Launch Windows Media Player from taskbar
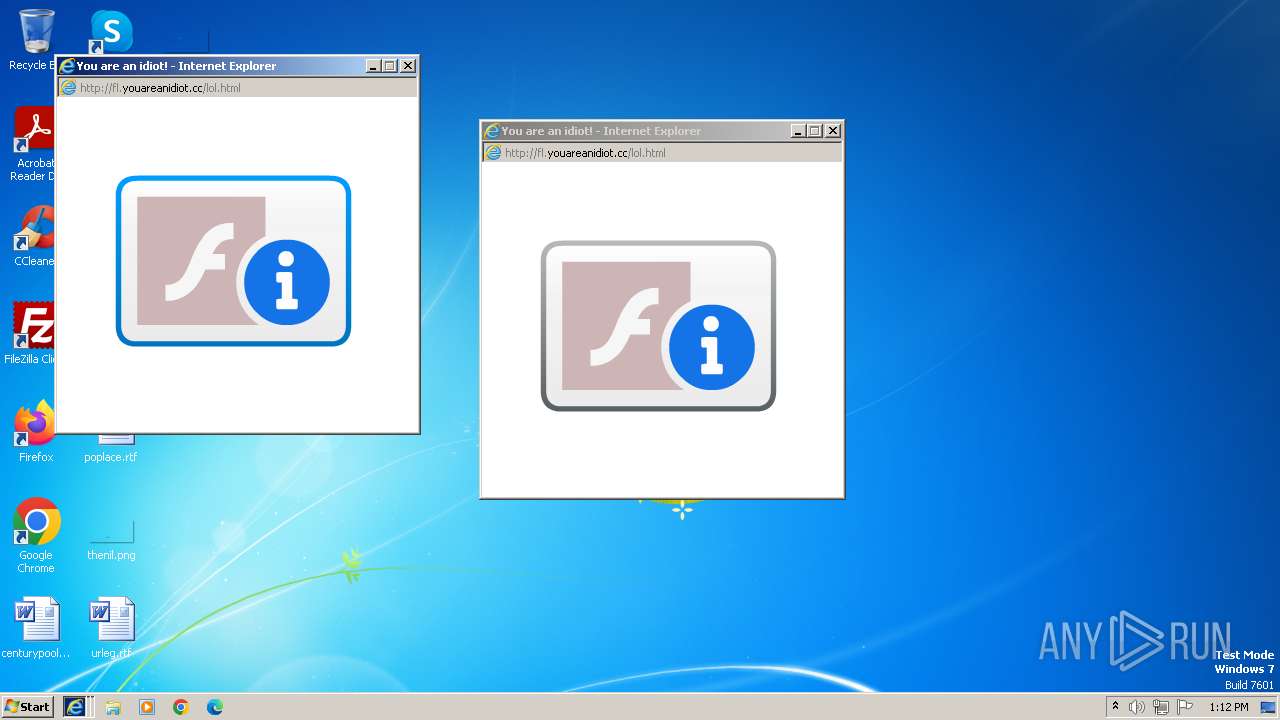The width and height of the screenshot is (1280, 720). pos(147,707)
